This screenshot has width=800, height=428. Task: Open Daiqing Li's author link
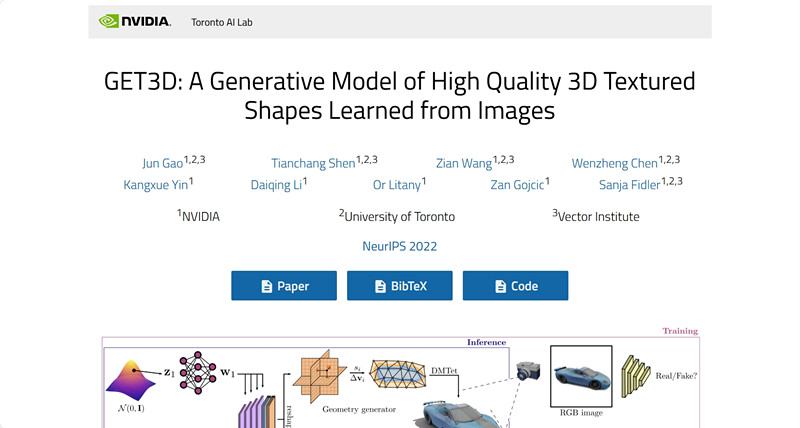click(279, 184)
